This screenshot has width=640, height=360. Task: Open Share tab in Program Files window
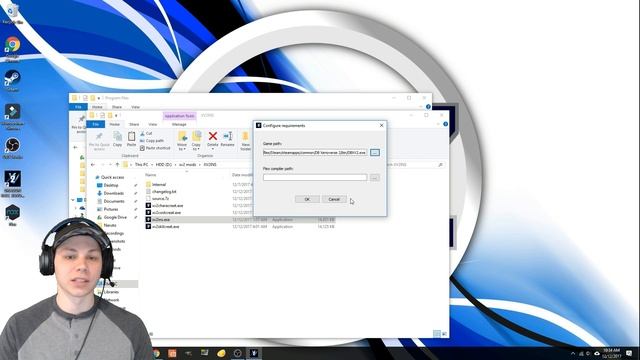tap(117, 107)
